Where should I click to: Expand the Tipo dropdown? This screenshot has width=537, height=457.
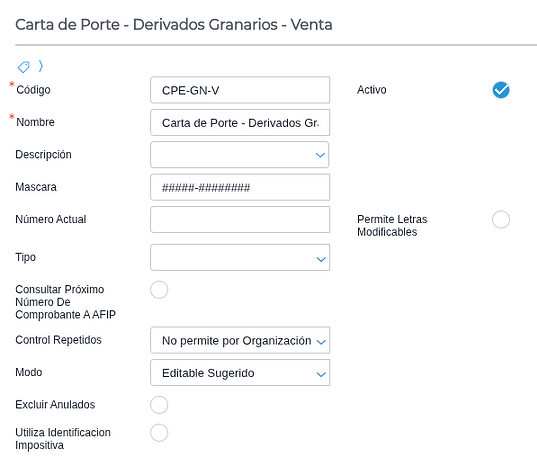point(321,259)
